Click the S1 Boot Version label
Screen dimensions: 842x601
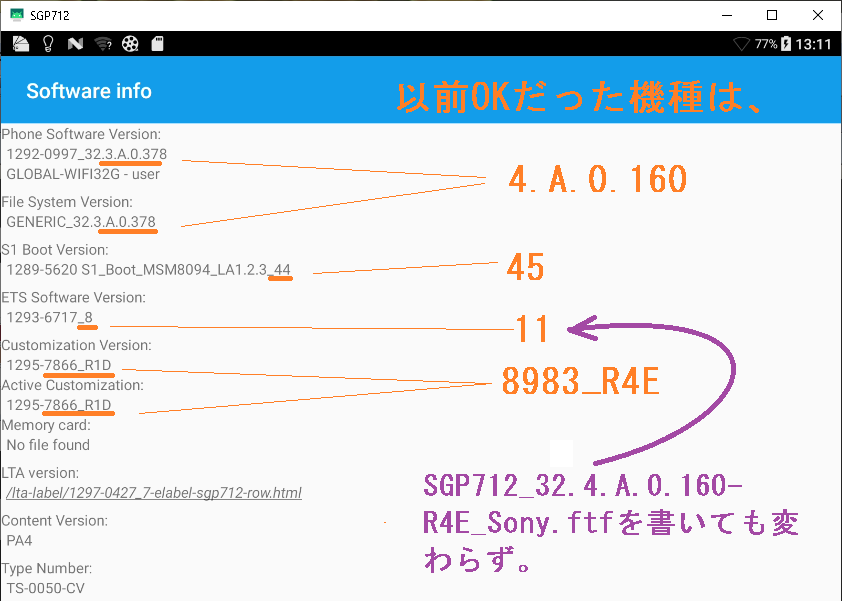55,250
